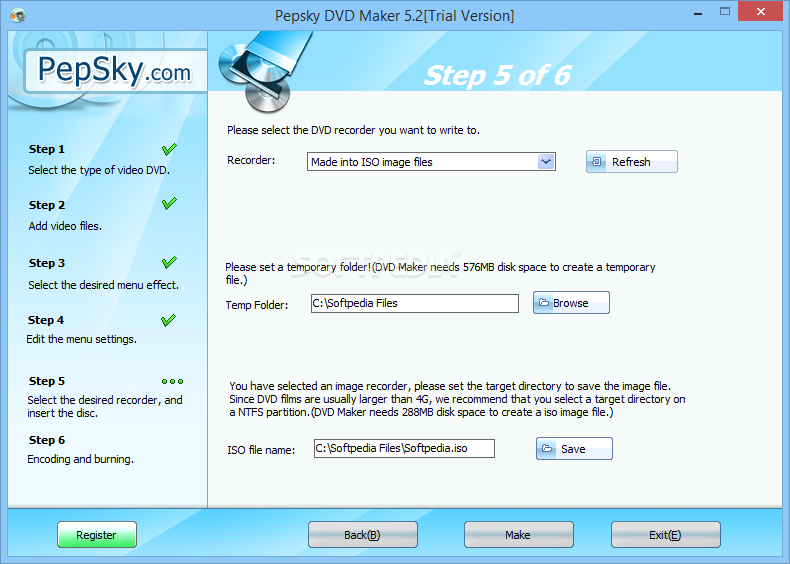Click the Step 4 green checkmark
The width and height of the screenshot is (790, 564).
coord(168,320)
